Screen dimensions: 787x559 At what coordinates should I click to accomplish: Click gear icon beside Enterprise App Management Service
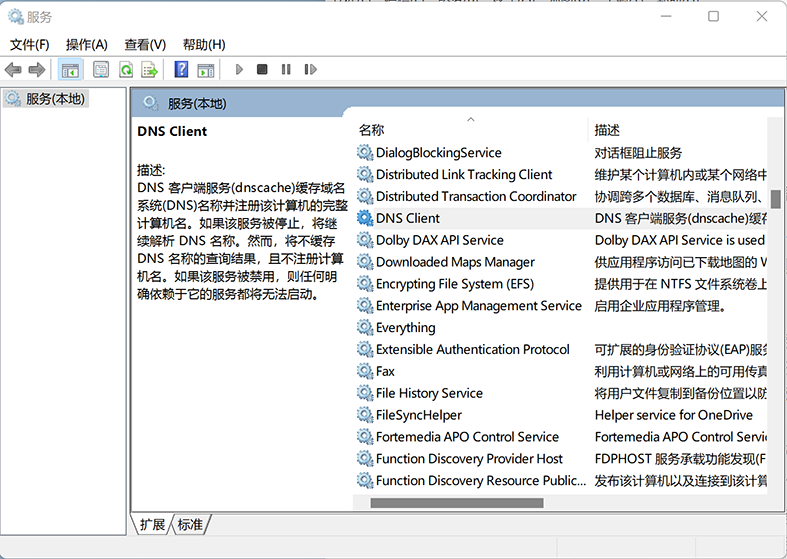pos(365,306)
